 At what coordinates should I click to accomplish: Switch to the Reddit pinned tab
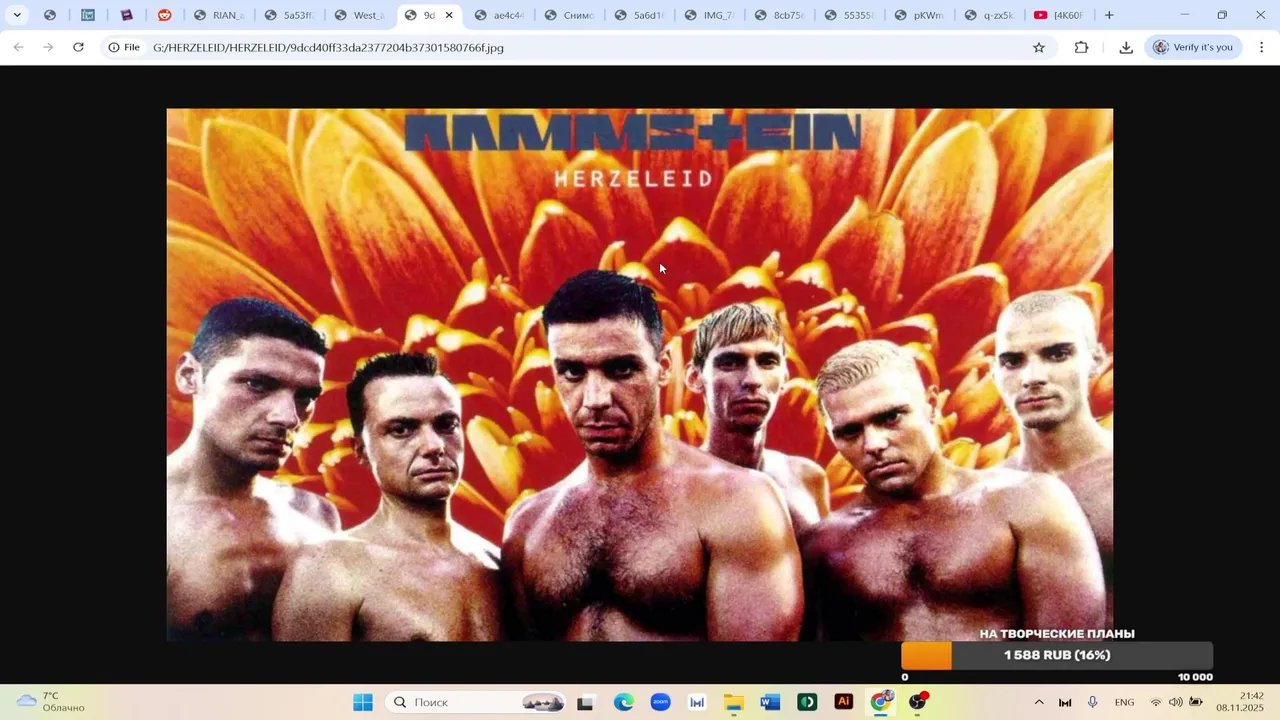[x=165, y=15]
